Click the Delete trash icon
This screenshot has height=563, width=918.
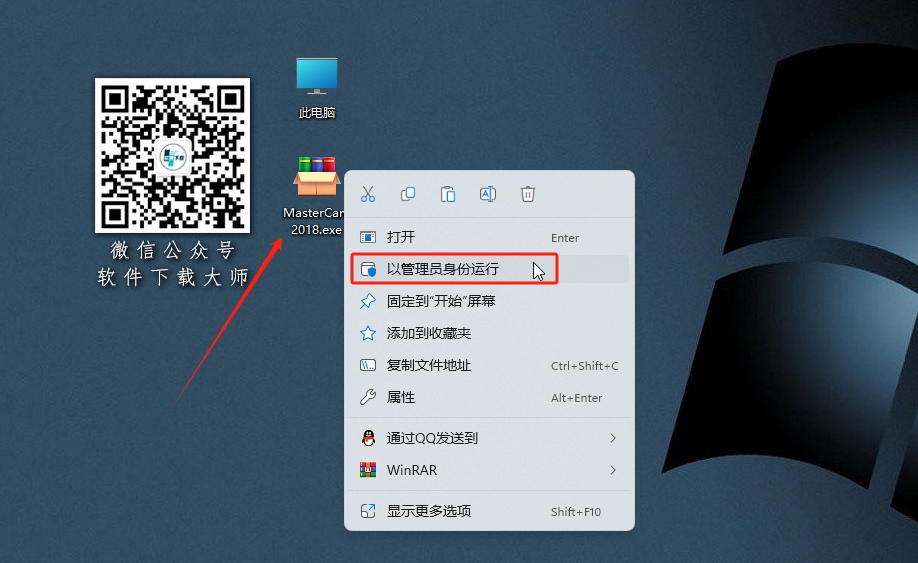pyautogui.click(x=527, y=194)
